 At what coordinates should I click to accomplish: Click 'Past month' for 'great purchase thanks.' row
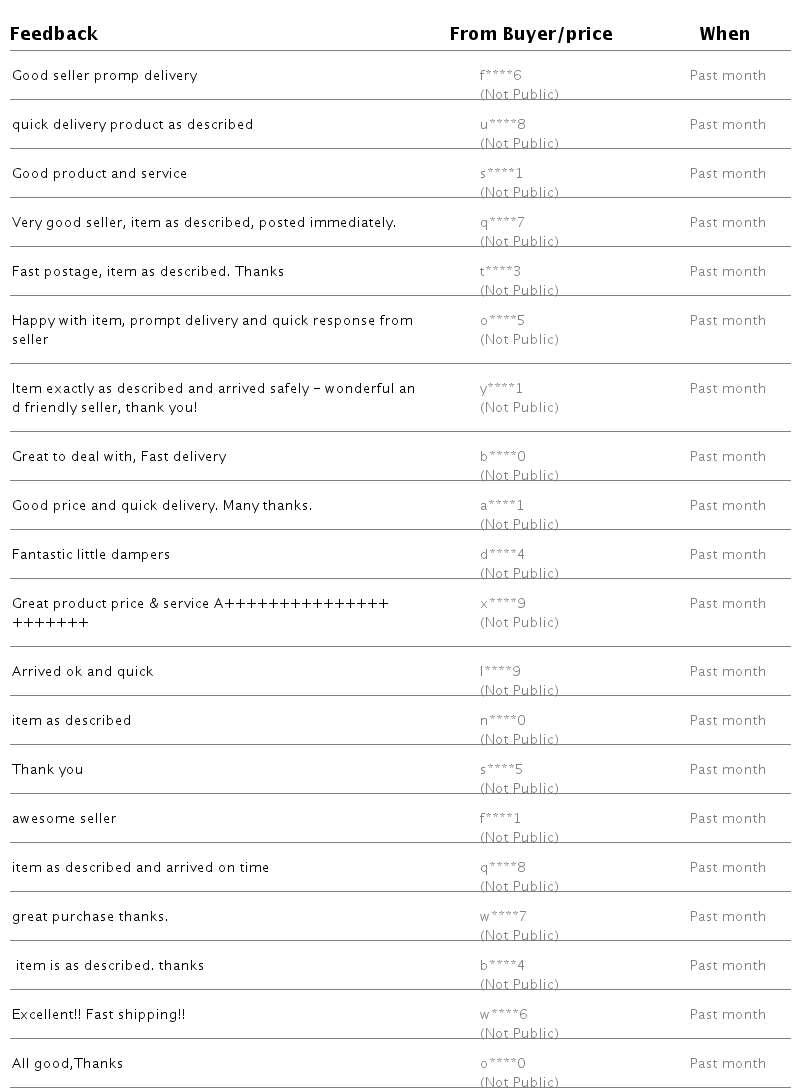[727, 917]
